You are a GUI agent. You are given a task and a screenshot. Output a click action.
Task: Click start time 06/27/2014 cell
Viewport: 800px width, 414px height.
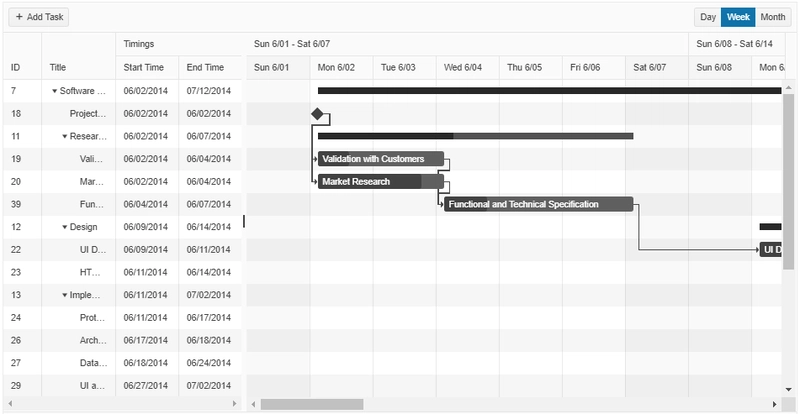pyautogui.click(x=147, y=385)
